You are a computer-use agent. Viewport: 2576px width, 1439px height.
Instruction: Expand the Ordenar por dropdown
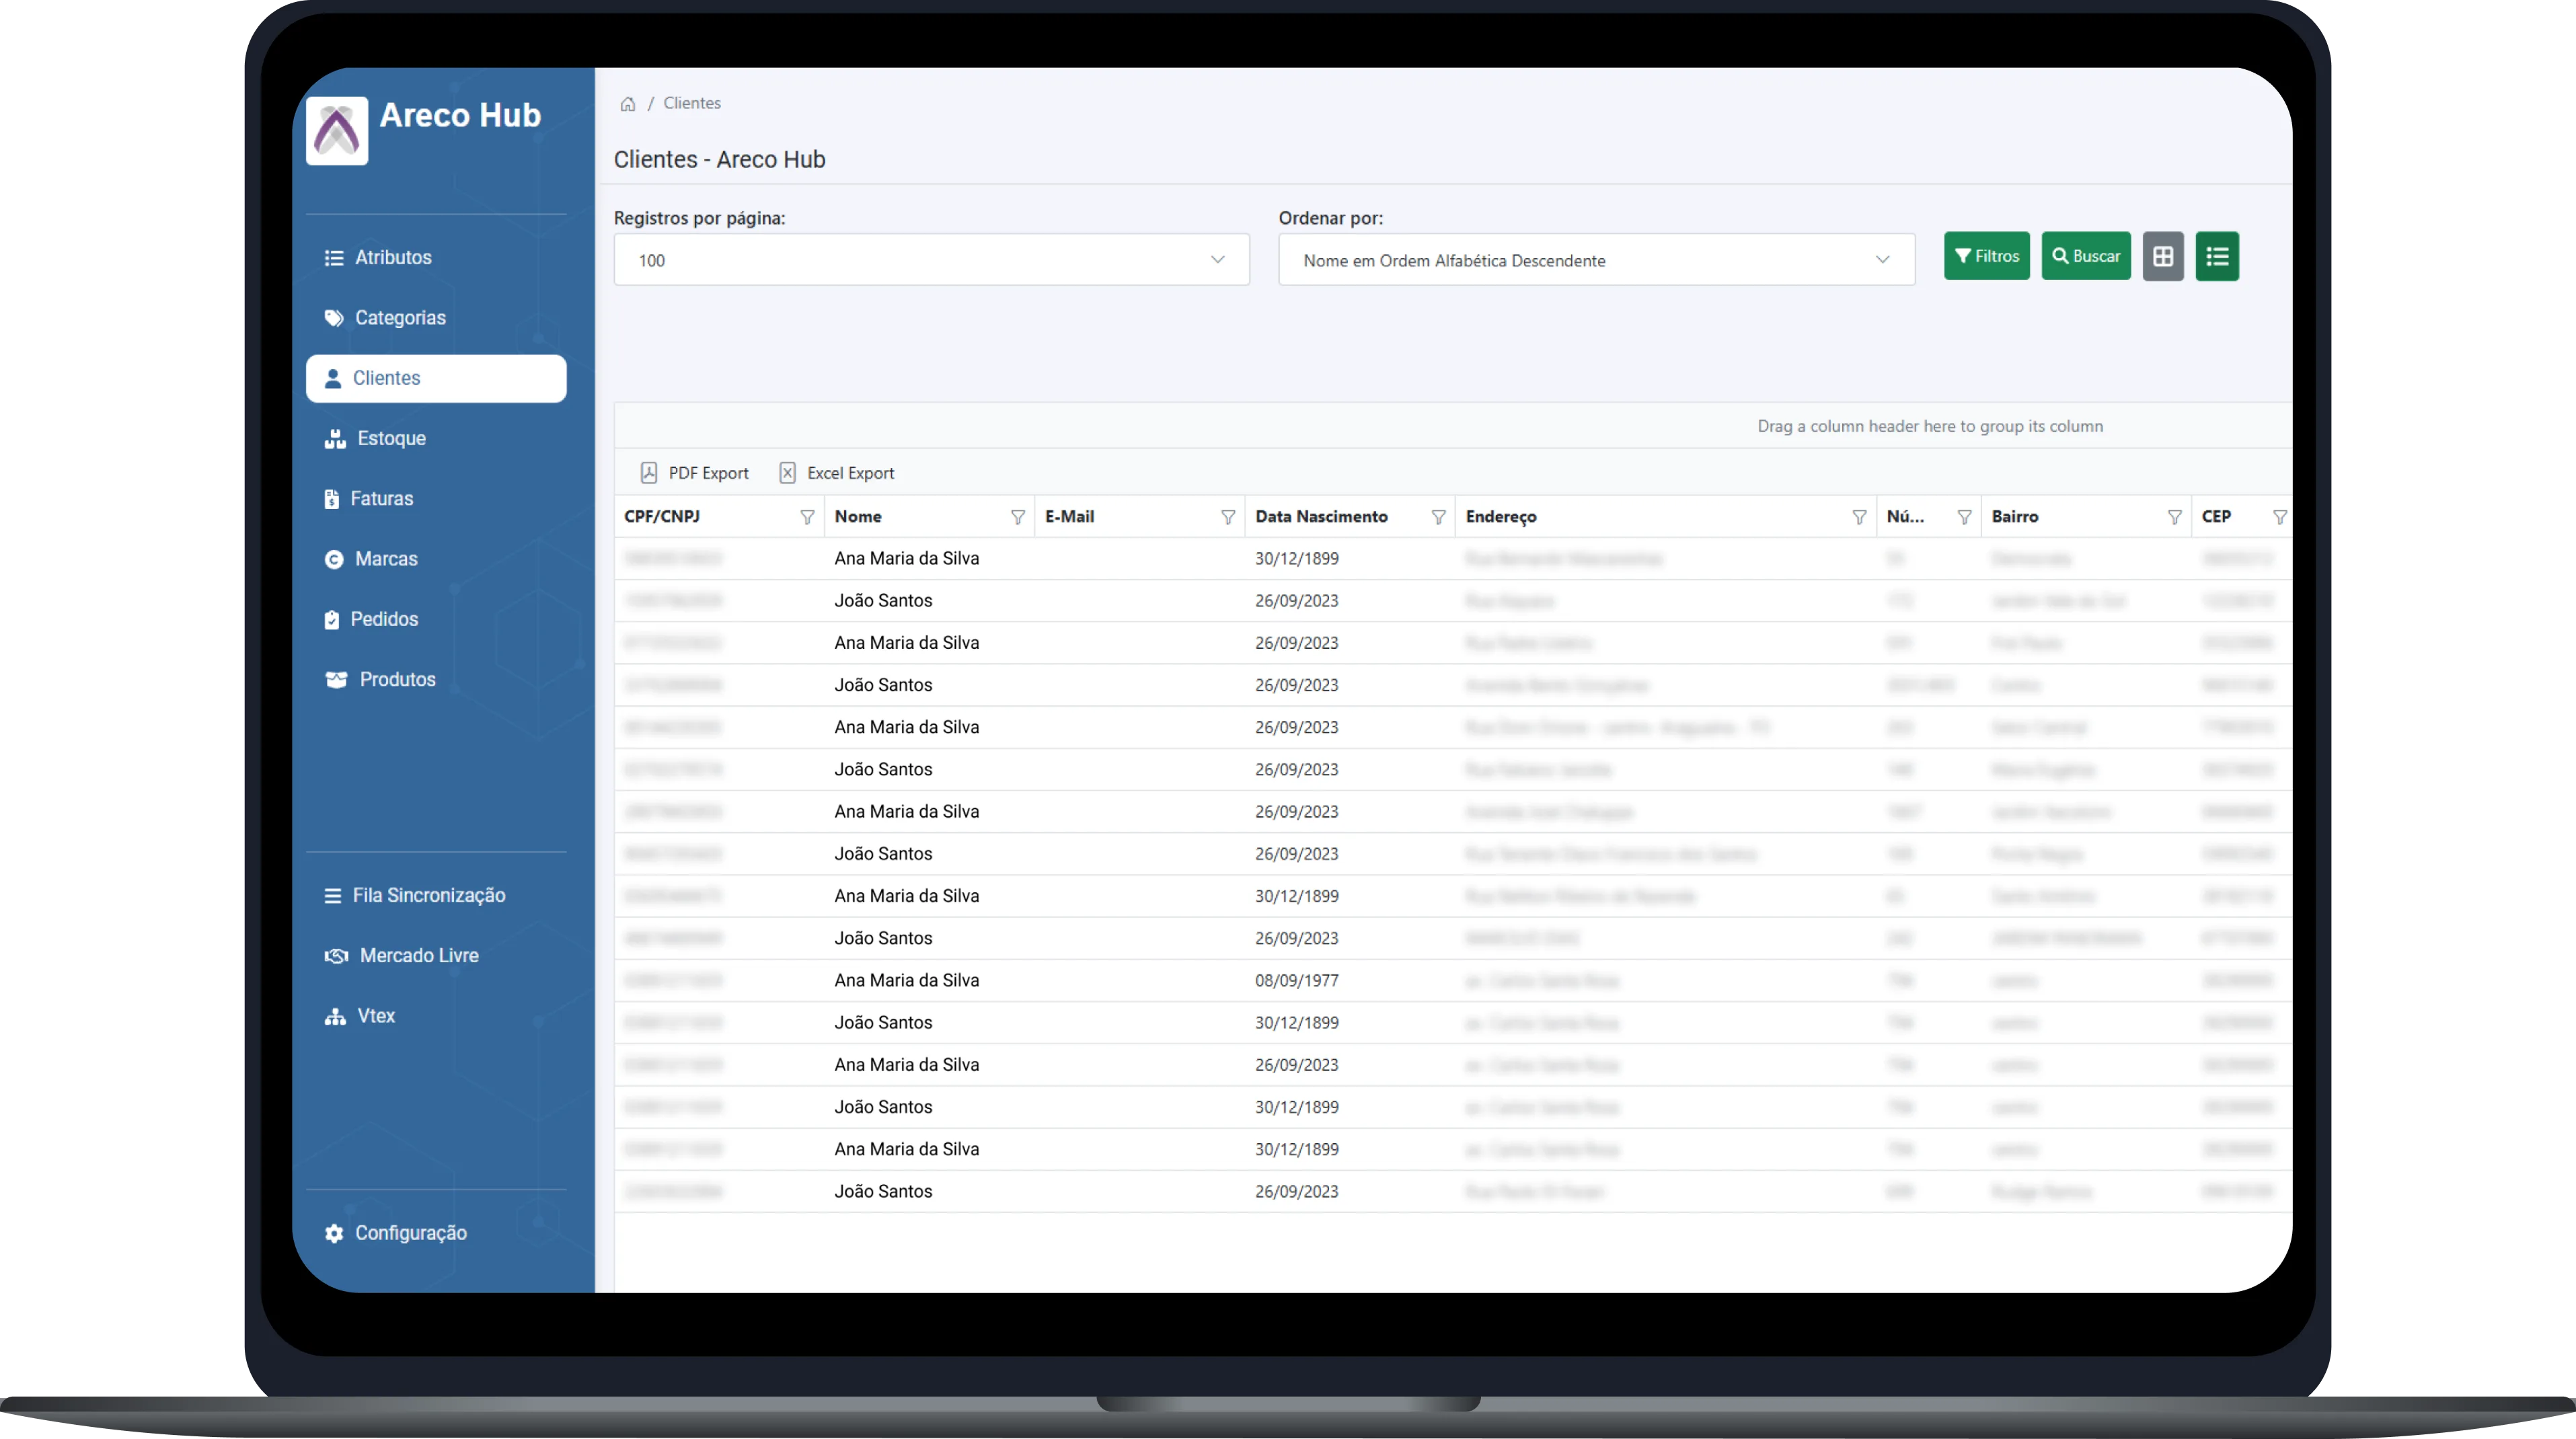pos(1596,260)
